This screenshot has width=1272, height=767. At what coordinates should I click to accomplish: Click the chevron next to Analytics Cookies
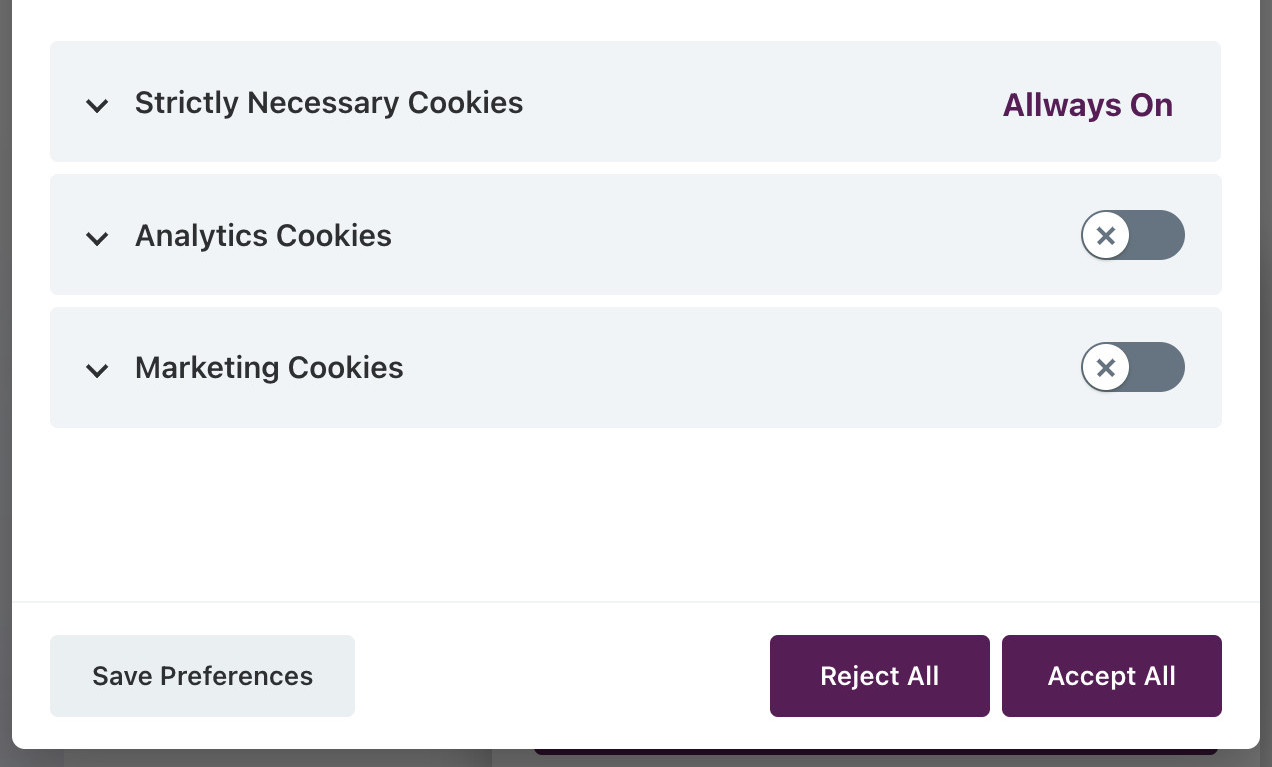point(97,238)
